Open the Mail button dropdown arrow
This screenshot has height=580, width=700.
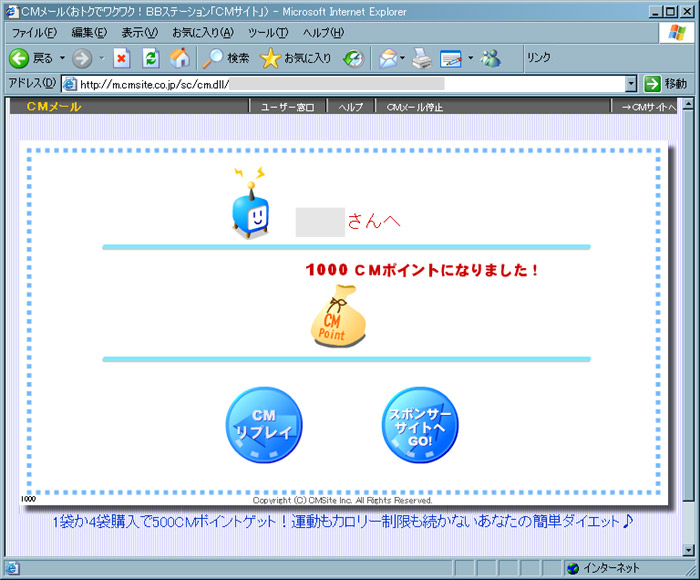tap(403, 58)
